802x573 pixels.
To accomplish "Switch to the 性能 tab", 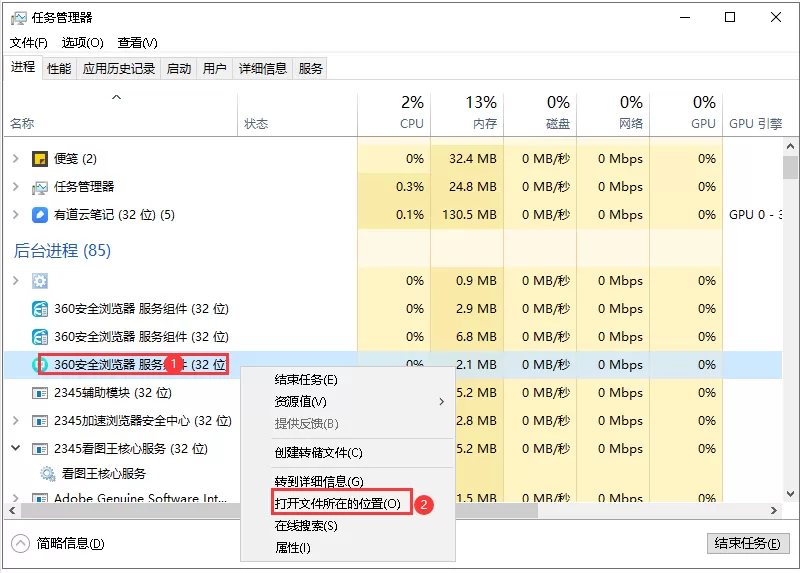I will (x=59, y=69).
